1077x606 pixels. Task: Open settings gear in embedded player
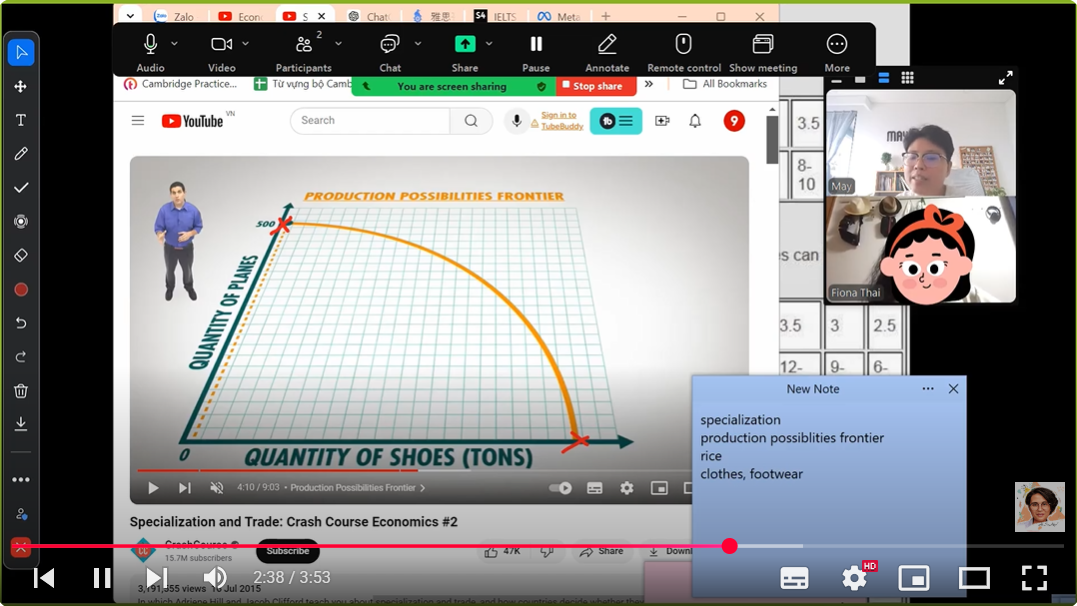pyautogui.click(x=626, y=488)
